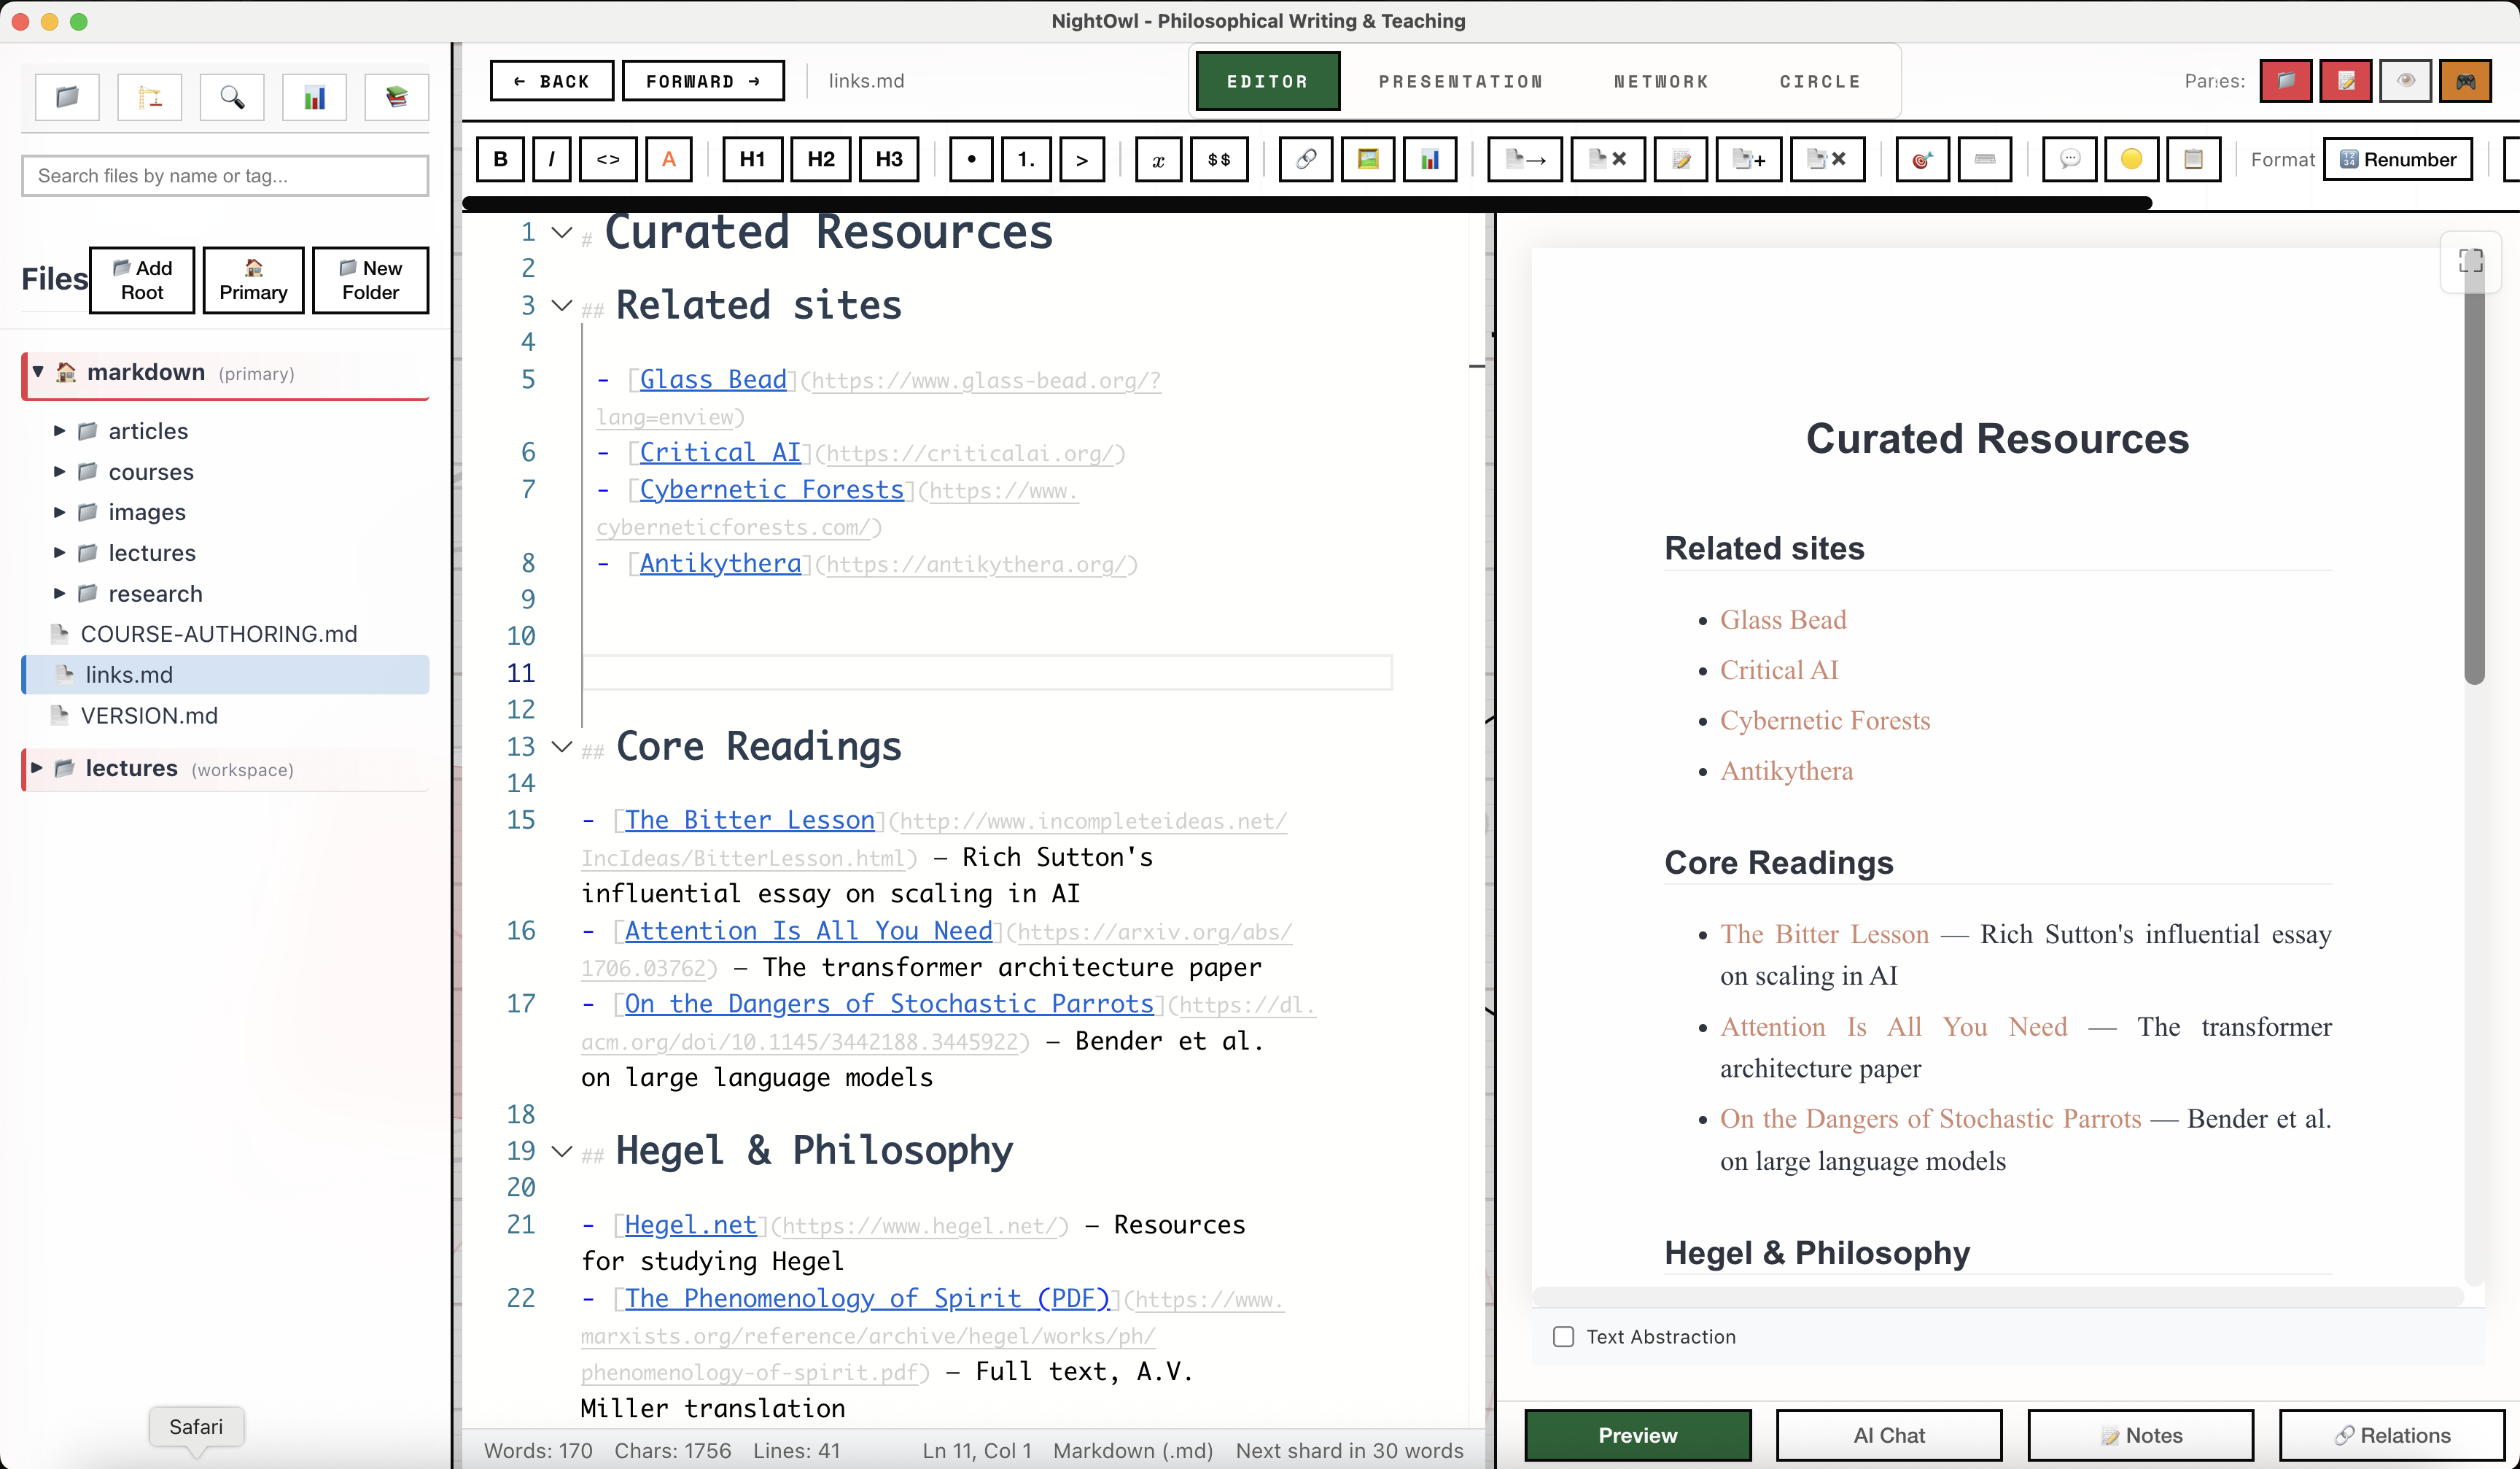Toggle bold formatting in the editor toolbar
2520x1469 pixels.
(499, 158)
